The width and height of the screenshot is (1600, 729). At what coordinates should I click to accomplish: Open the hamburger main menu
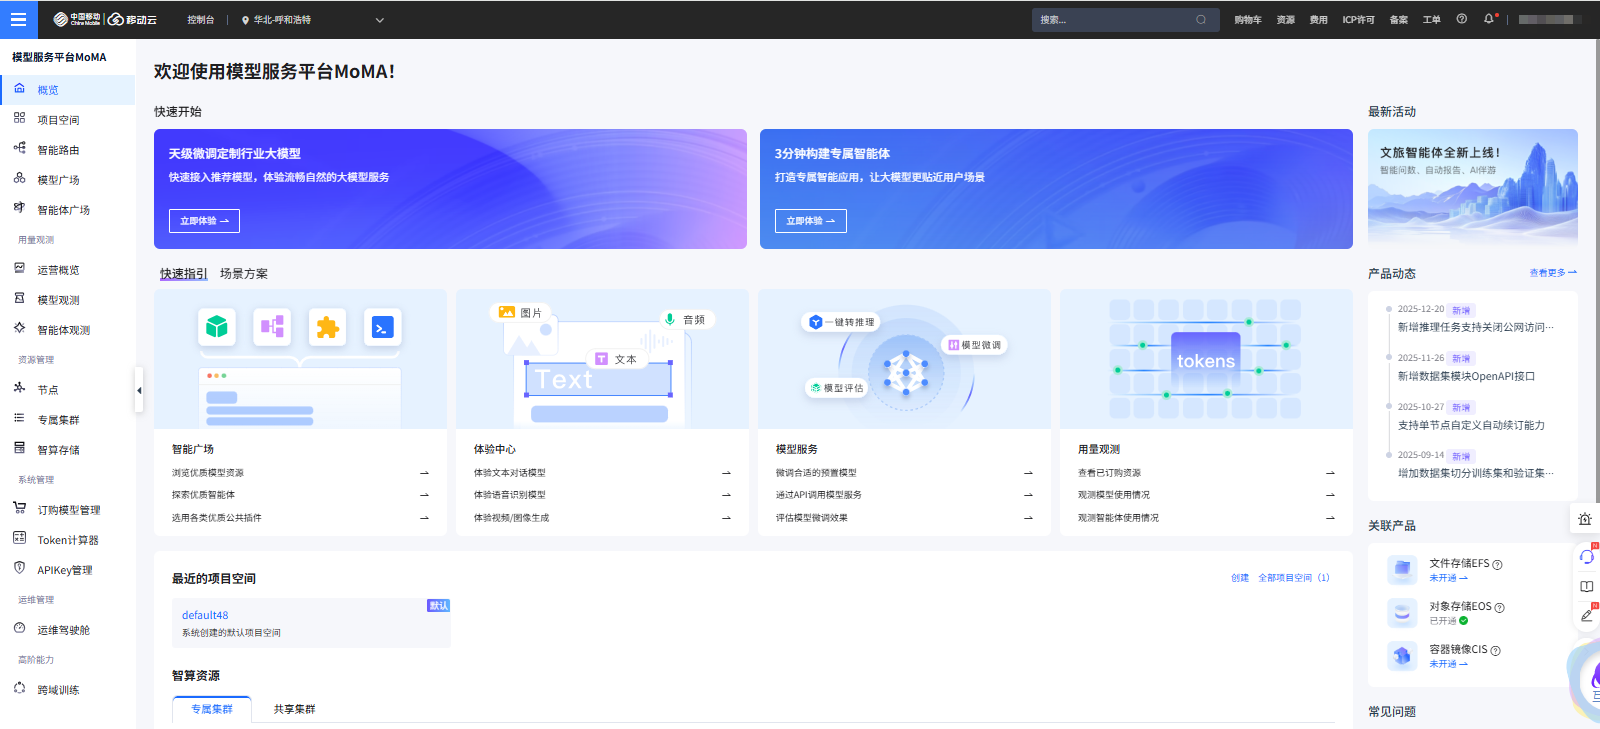pos(18,19)
